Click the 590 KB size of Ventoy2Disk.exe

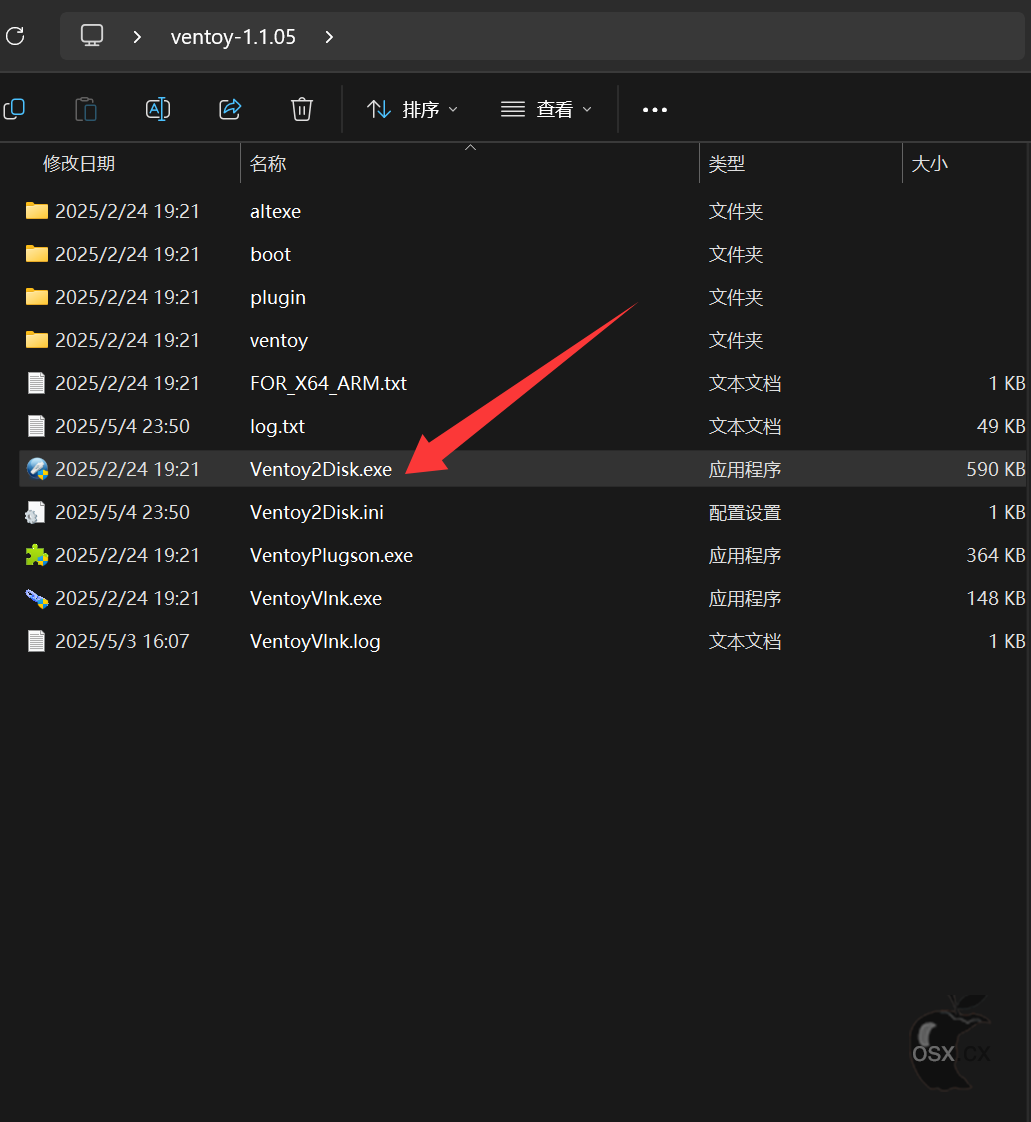(996, 469)
